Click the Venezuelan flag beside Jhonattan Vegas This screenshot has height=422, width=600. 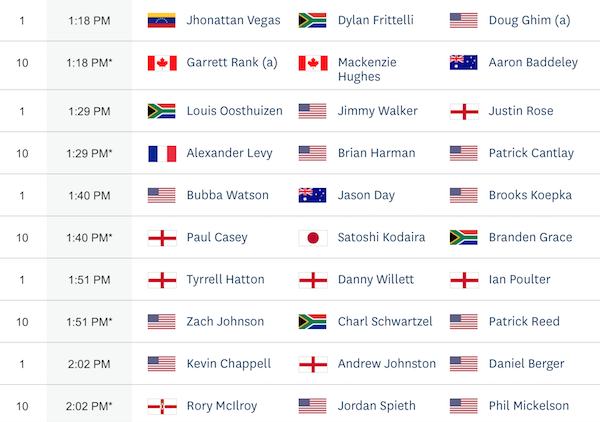tap(161, 20)
